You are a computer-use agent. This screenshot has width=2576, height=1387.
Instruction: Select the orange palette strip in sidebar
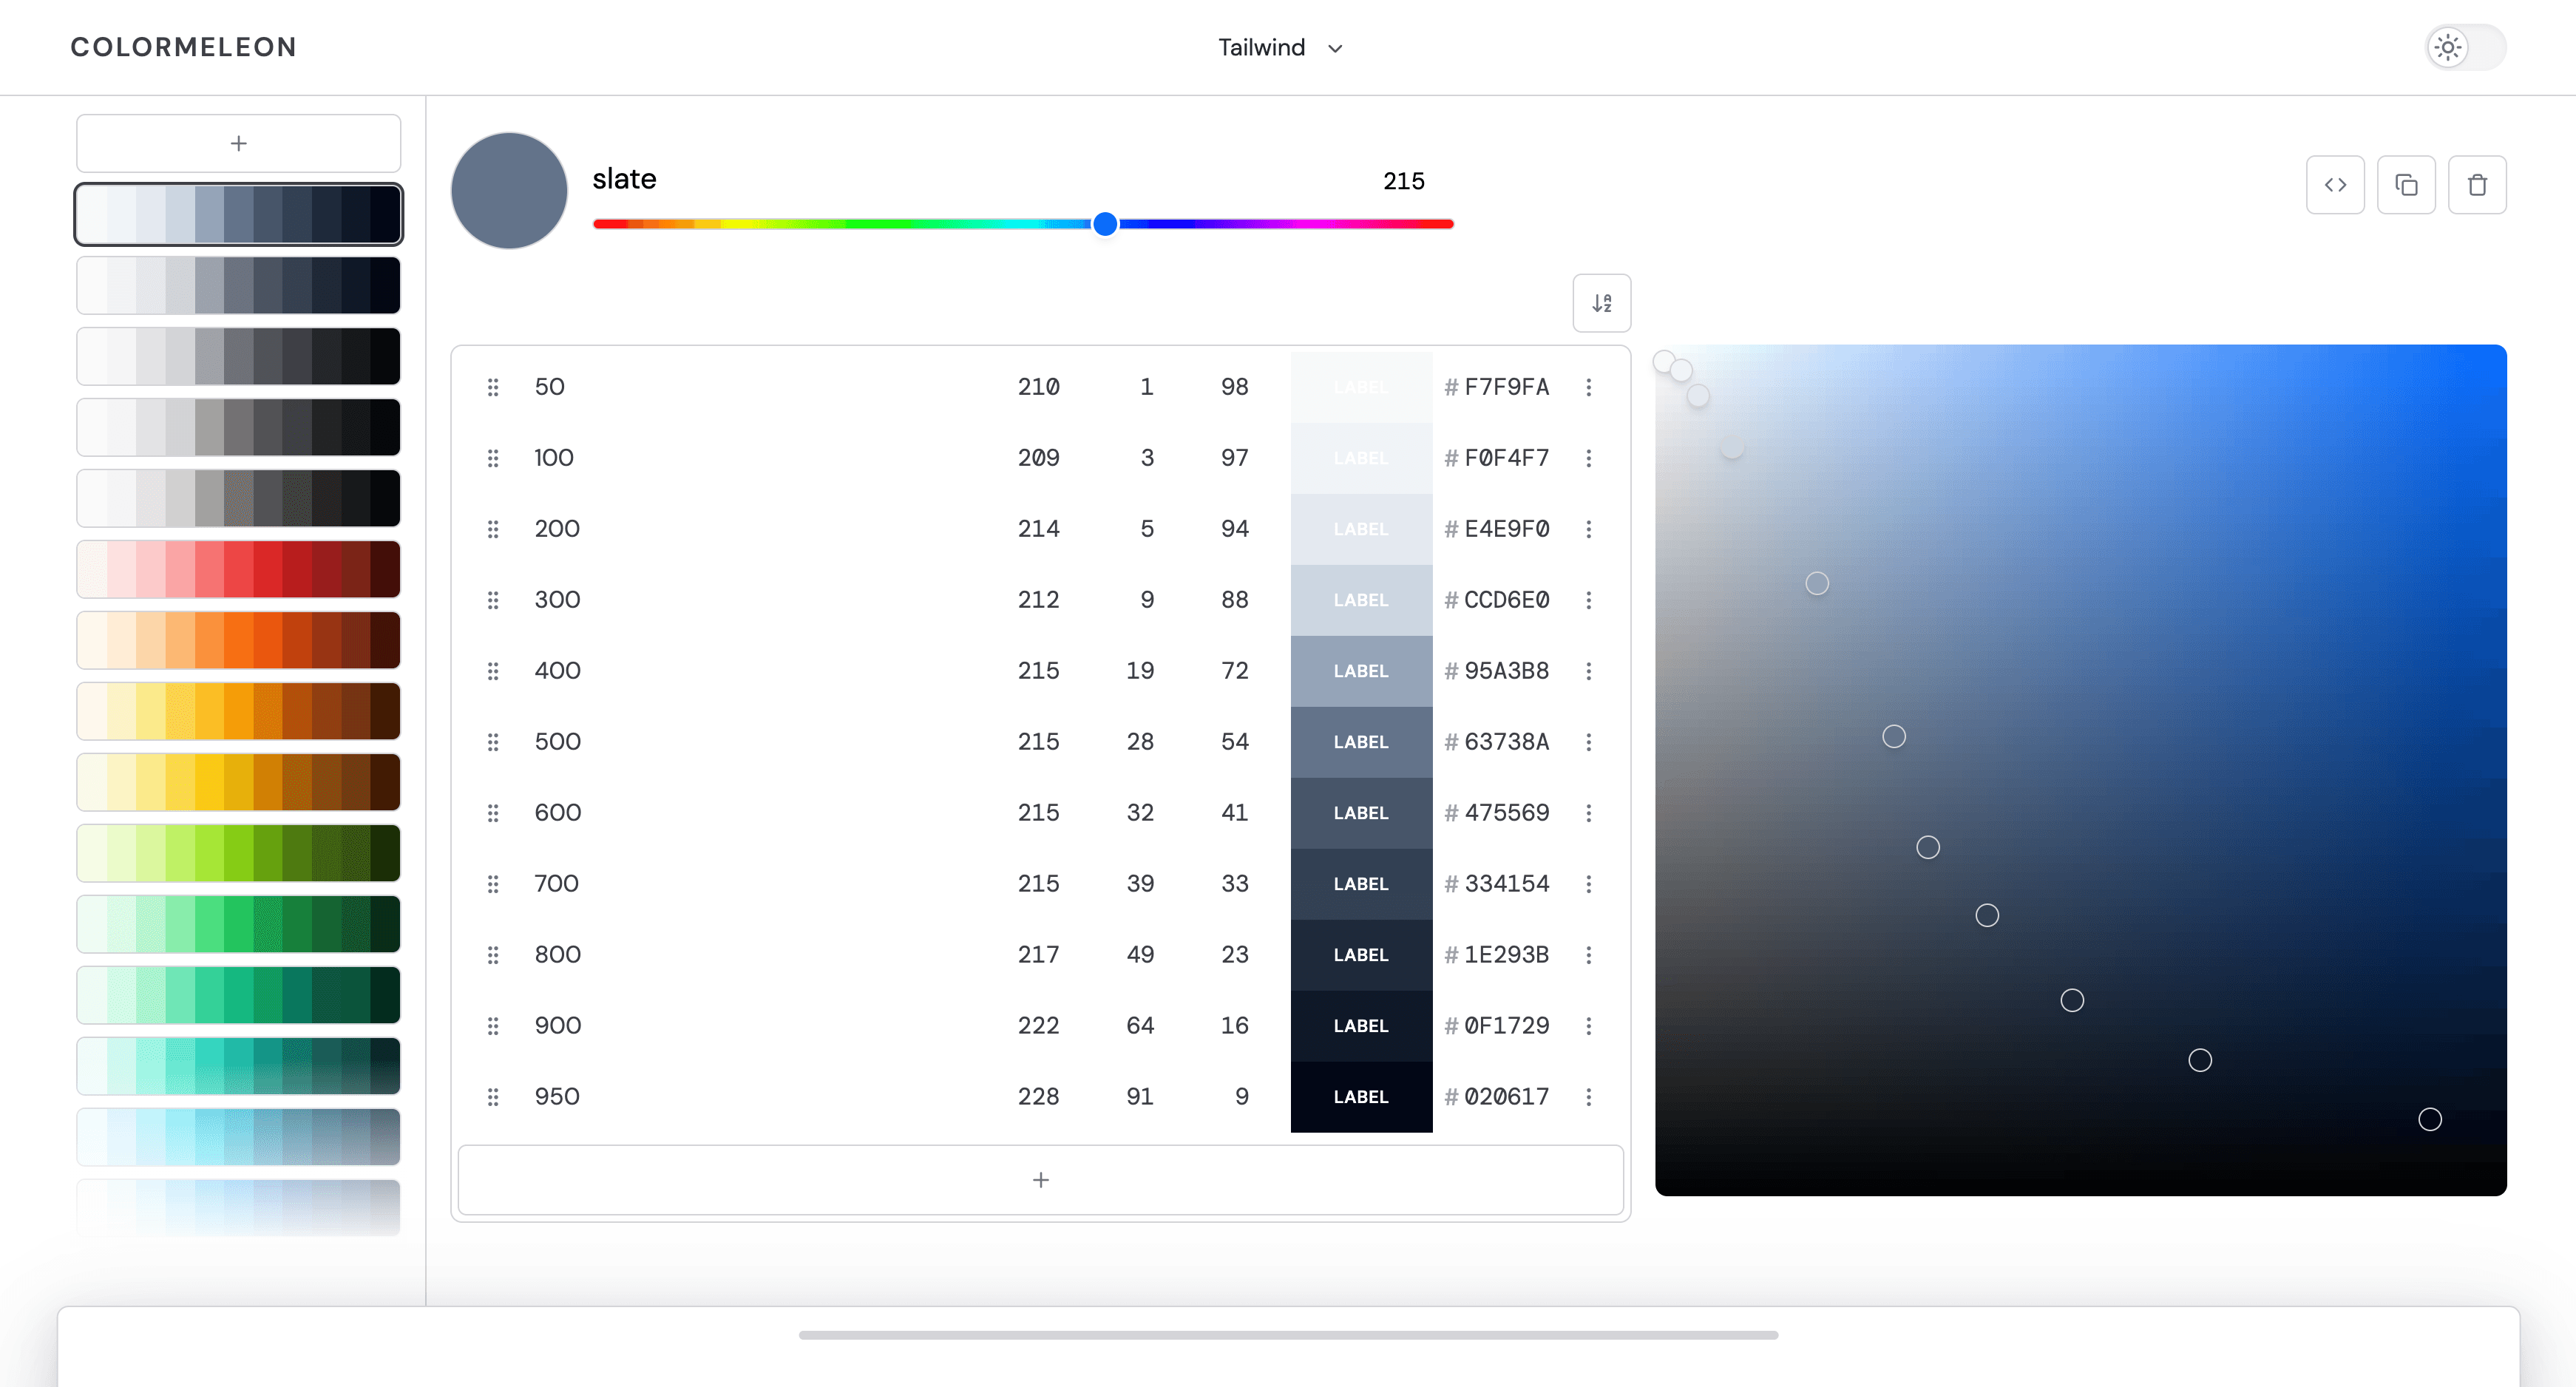pyautogui.click(x=239, y=640)
